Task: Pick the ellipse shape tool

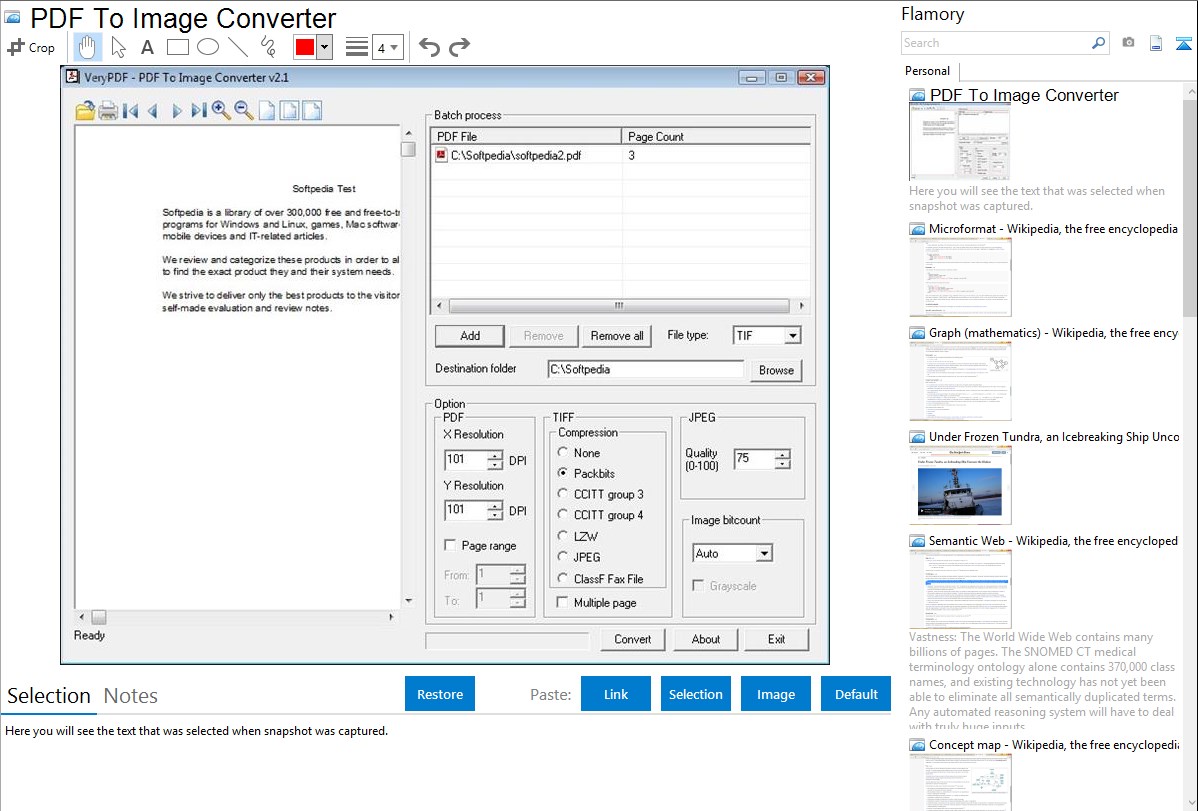Action: click(207, 47)
